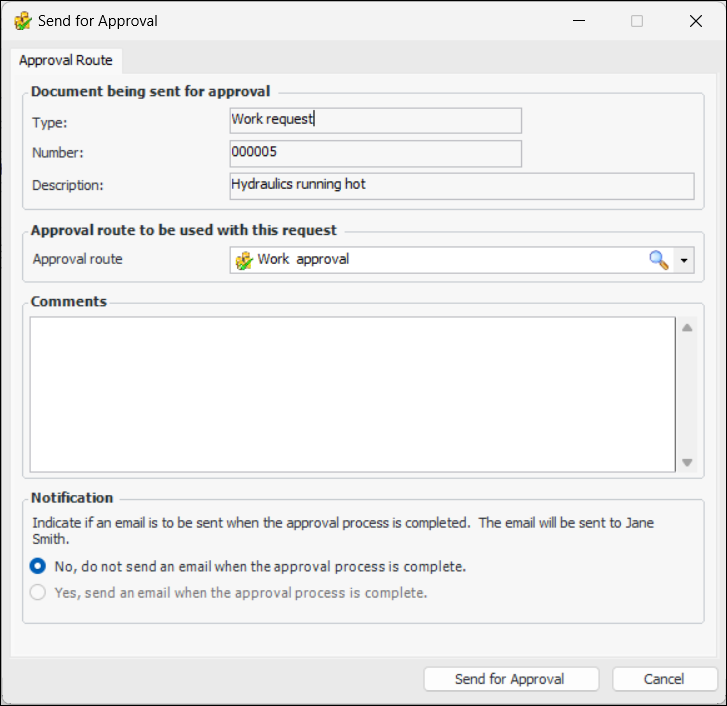Screen dimensions: 727x706
Task: Click the Work approval combo box text
Action: tap(304, 260)
